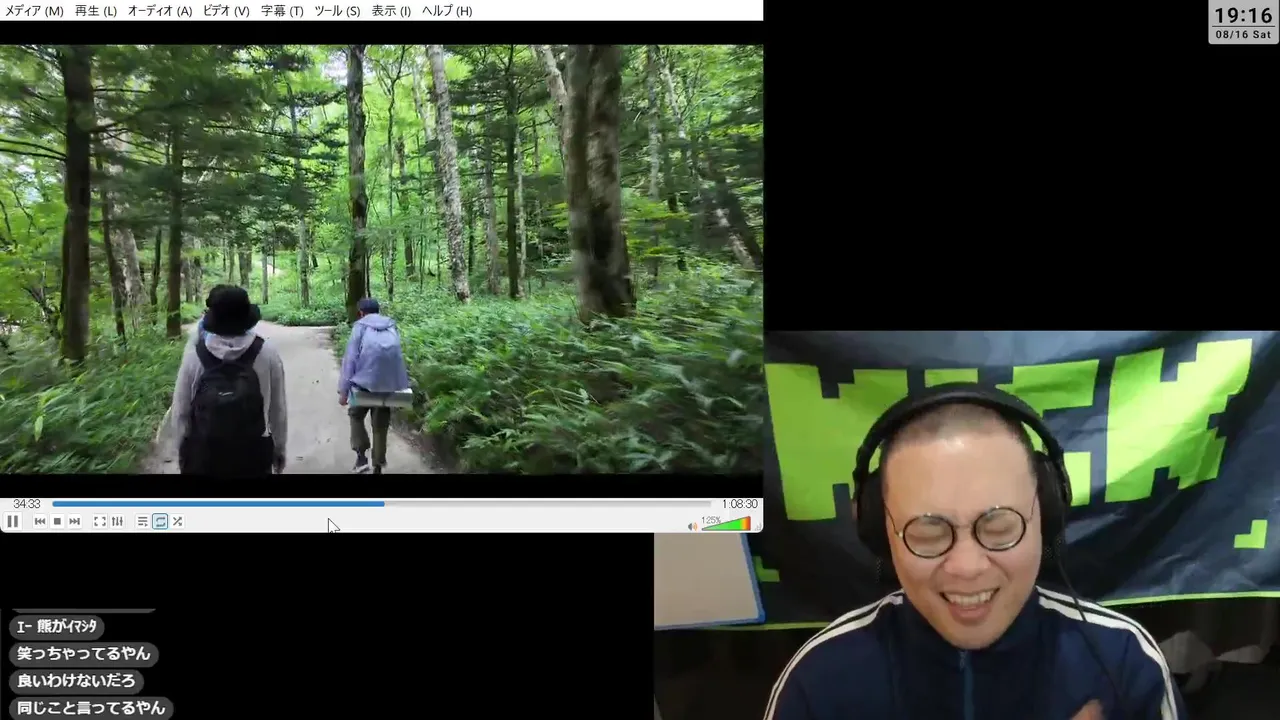The image size is (1280, 720).
Task: Click the streamer webcam feed
Action: pos(967,525)
